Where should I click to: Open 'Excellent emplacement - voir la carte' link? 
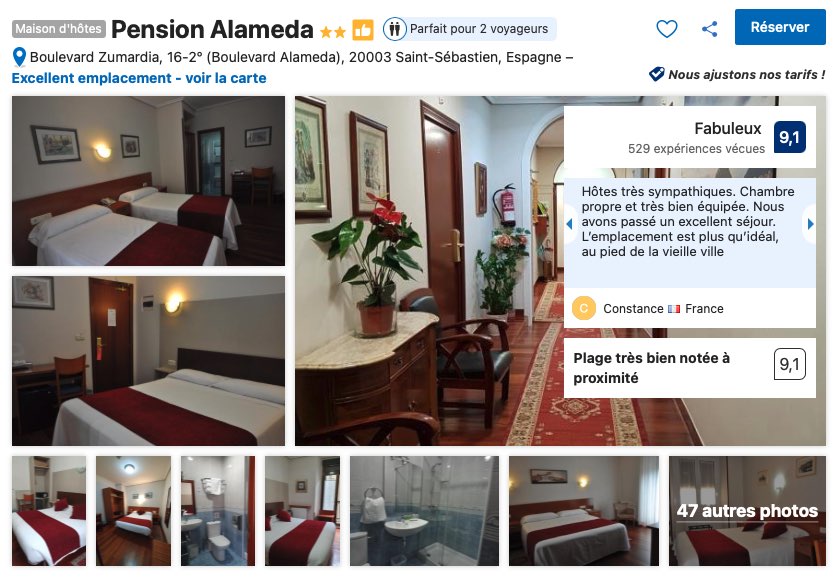pos(139,78)
